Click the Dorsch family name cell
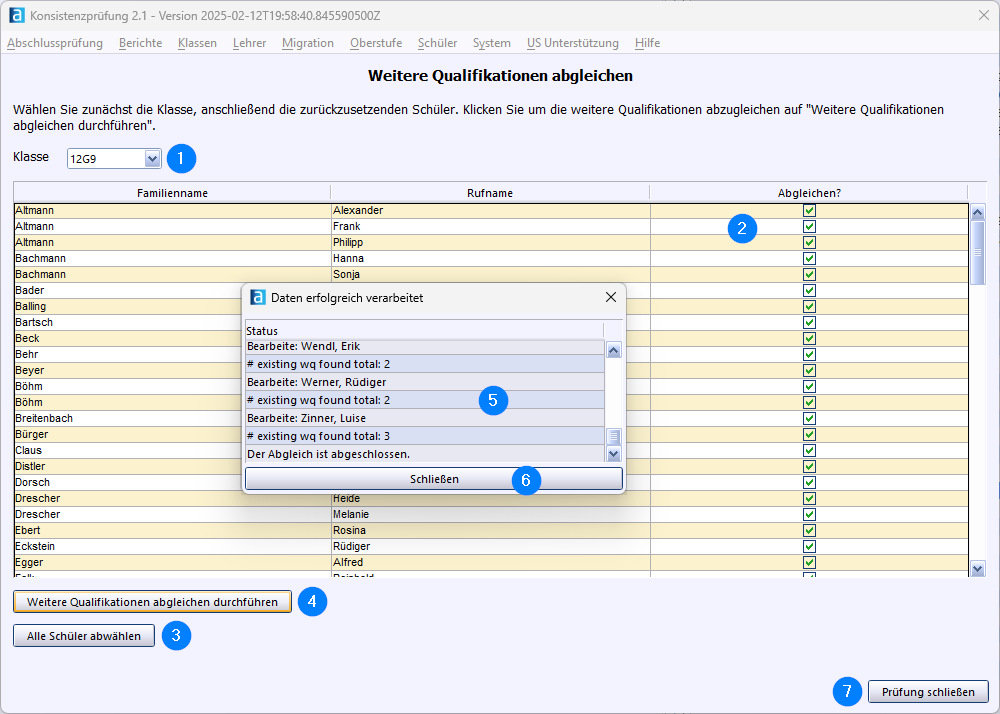This screenshot has width=1000, height=714. (172, 483)
